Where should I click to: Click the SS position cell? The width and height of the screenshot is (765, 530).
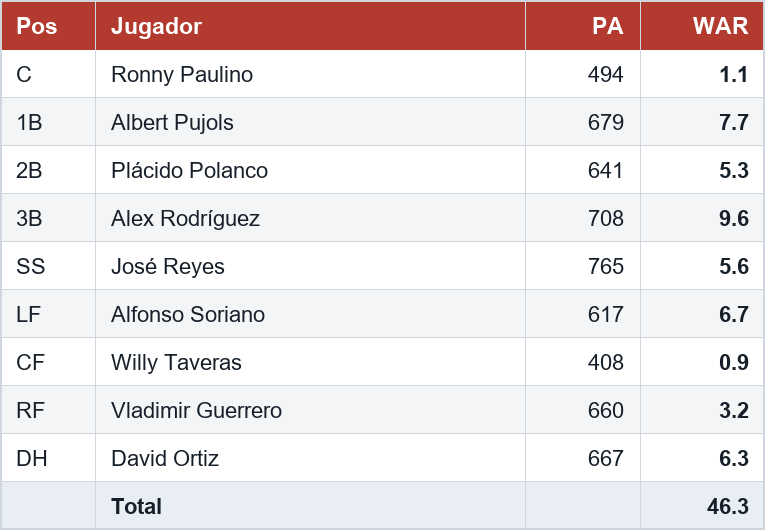[48, 266]
